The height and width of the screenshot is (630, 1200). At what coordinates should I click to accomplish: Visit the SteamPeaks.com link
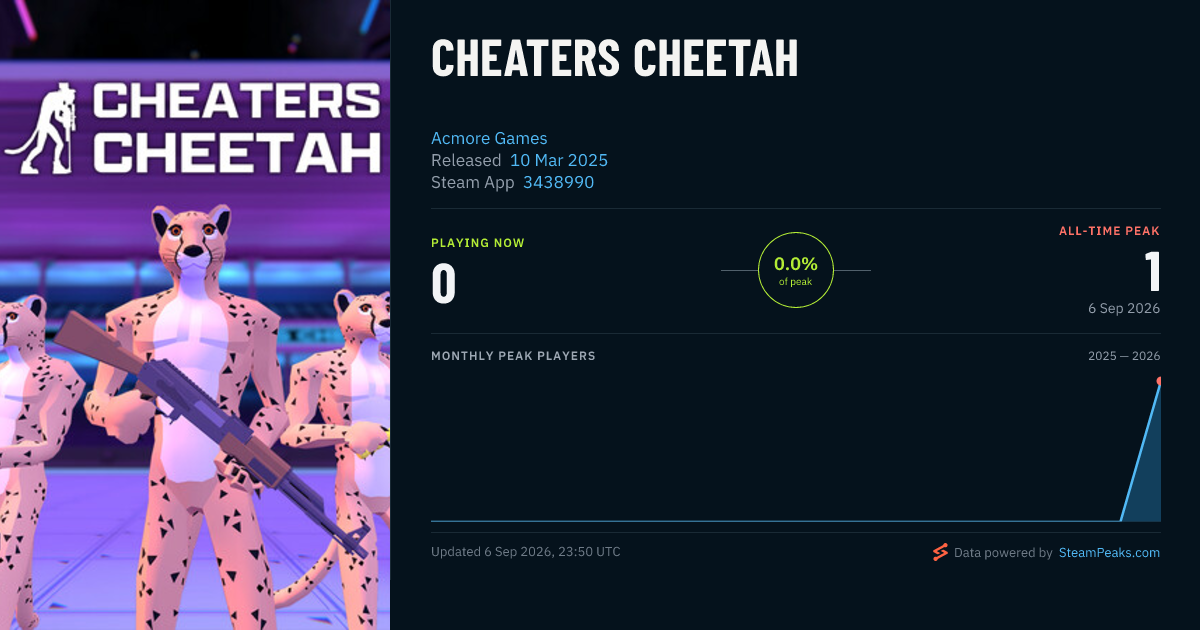[x=1109, y=552]
